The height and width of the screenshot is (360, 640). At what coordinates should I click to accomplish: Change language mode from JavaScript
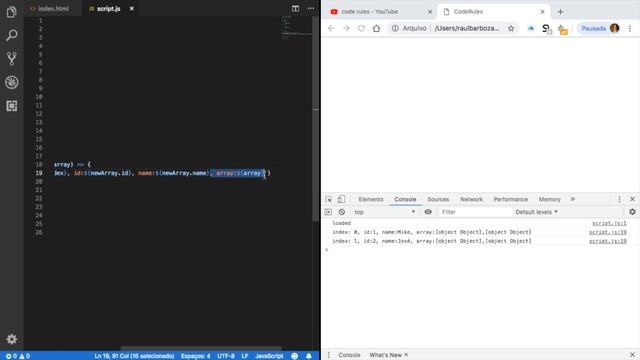point(269,356)
